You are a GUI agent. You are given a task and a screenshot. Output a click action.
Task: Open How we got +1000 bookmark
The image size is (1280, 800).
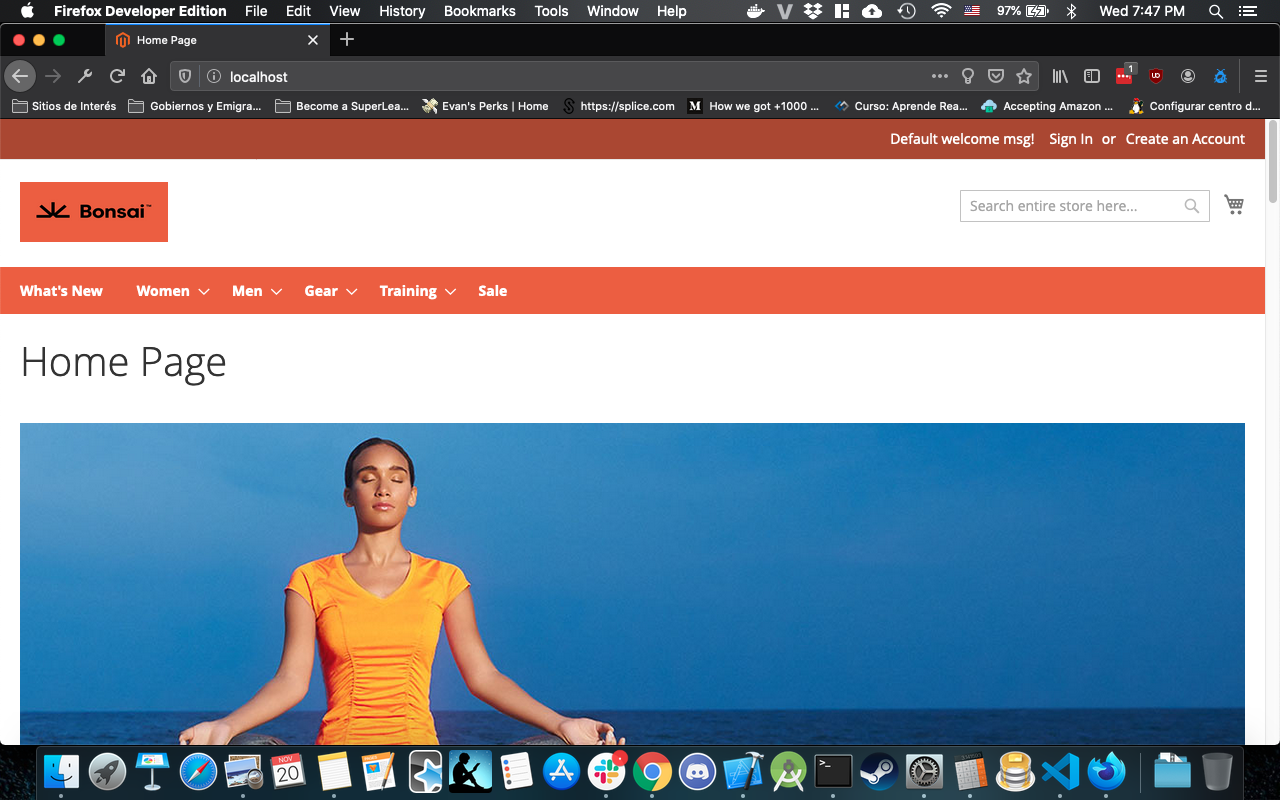(754, 106)
